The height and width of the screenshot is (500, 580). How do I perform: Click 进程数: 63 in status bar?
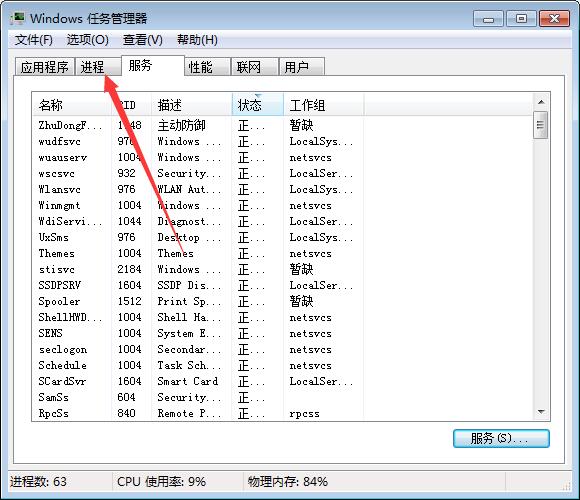tap(38, 482)
